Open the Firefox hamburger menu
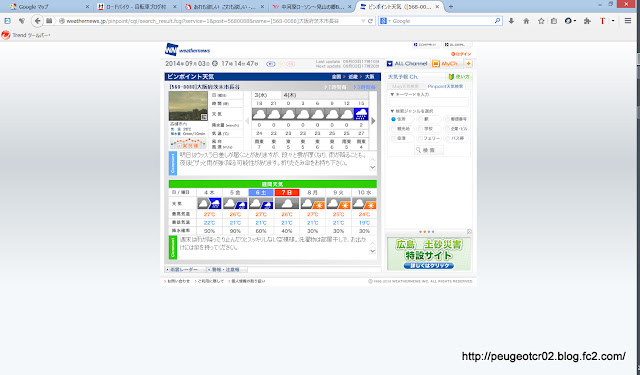Screen dimensions: 640x375 click(628, 21)
